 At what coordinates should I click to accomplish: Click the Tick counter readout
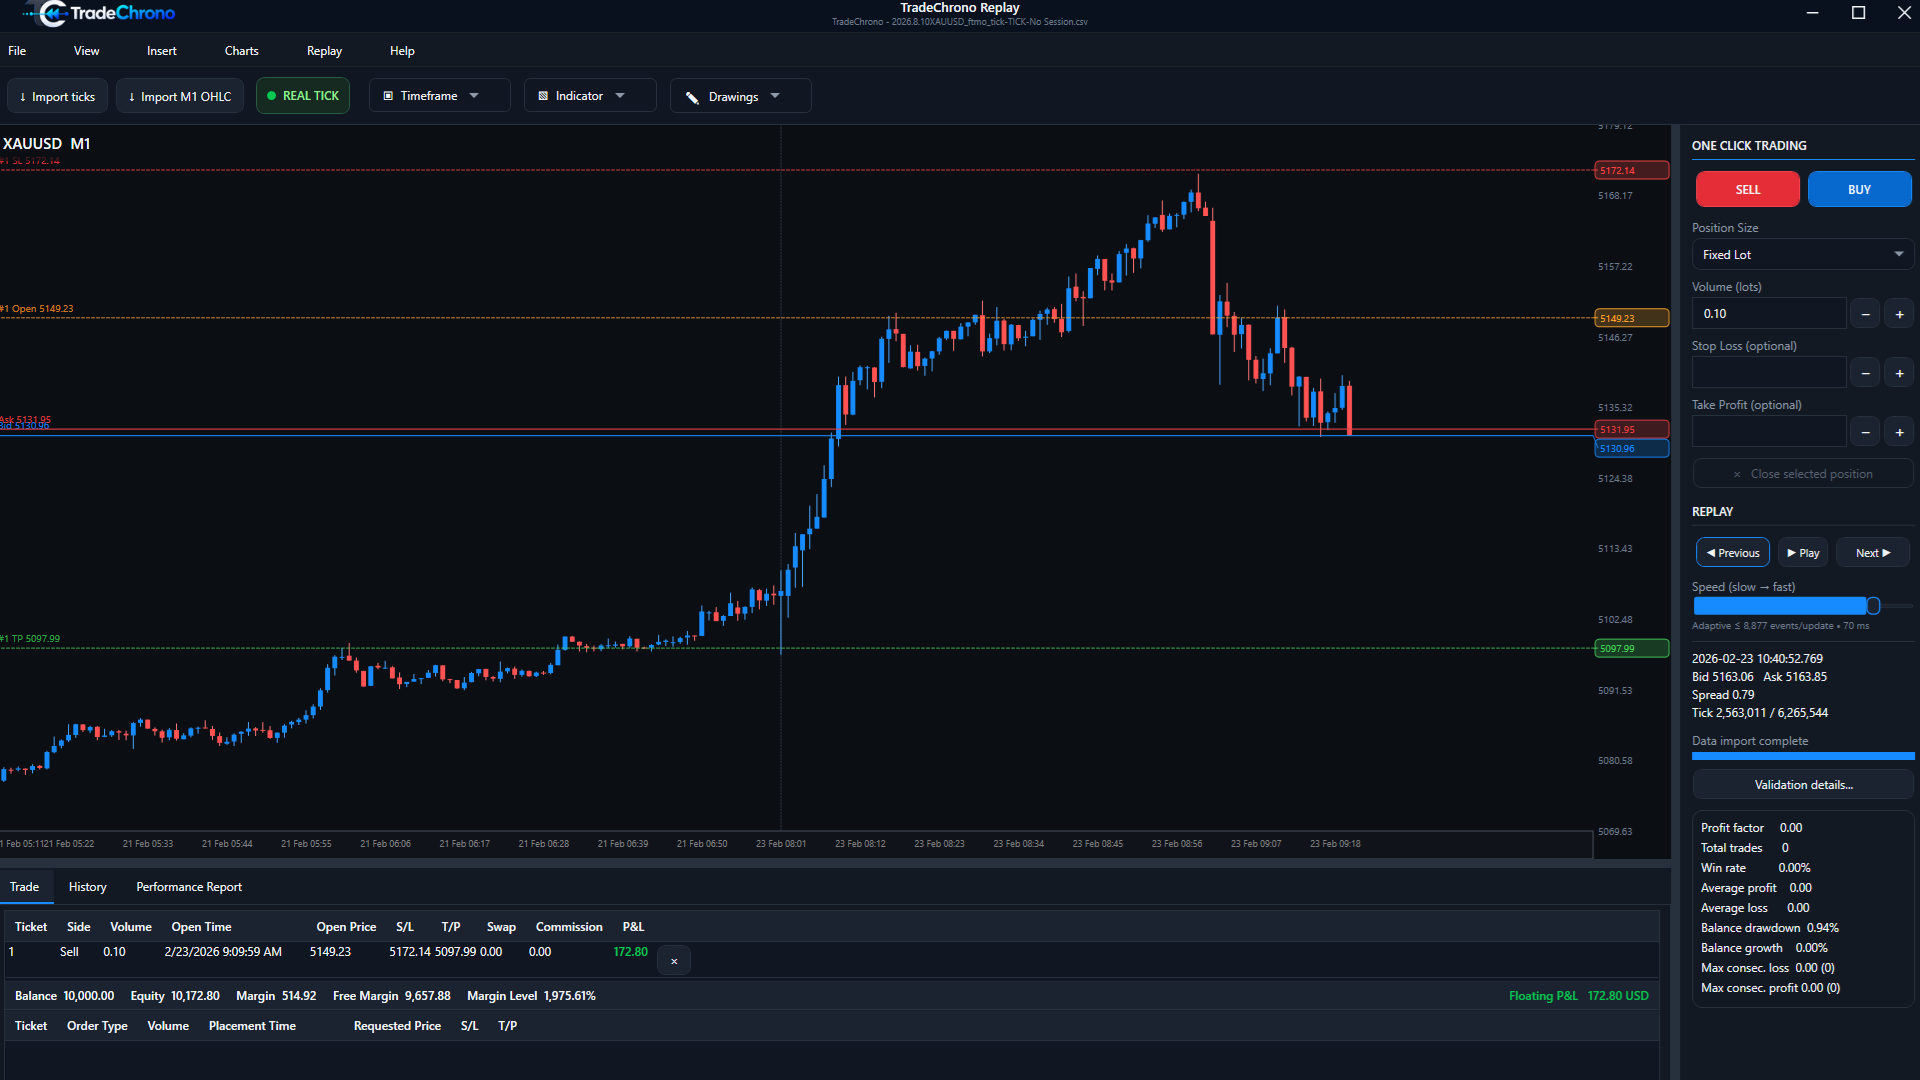[x=1759, y=713]
